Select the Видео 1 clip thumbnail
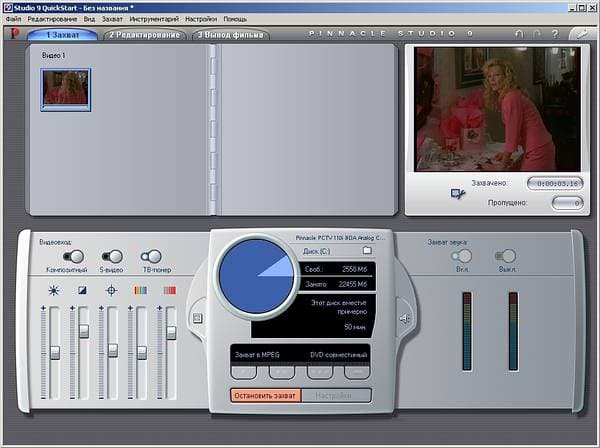 66,90
